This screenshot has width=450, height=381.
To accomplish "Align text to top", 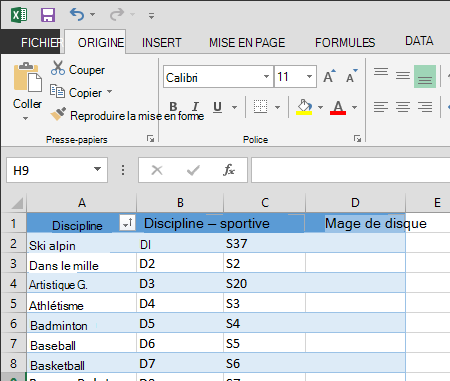I will pyautogui.click(x=381, y=72).
